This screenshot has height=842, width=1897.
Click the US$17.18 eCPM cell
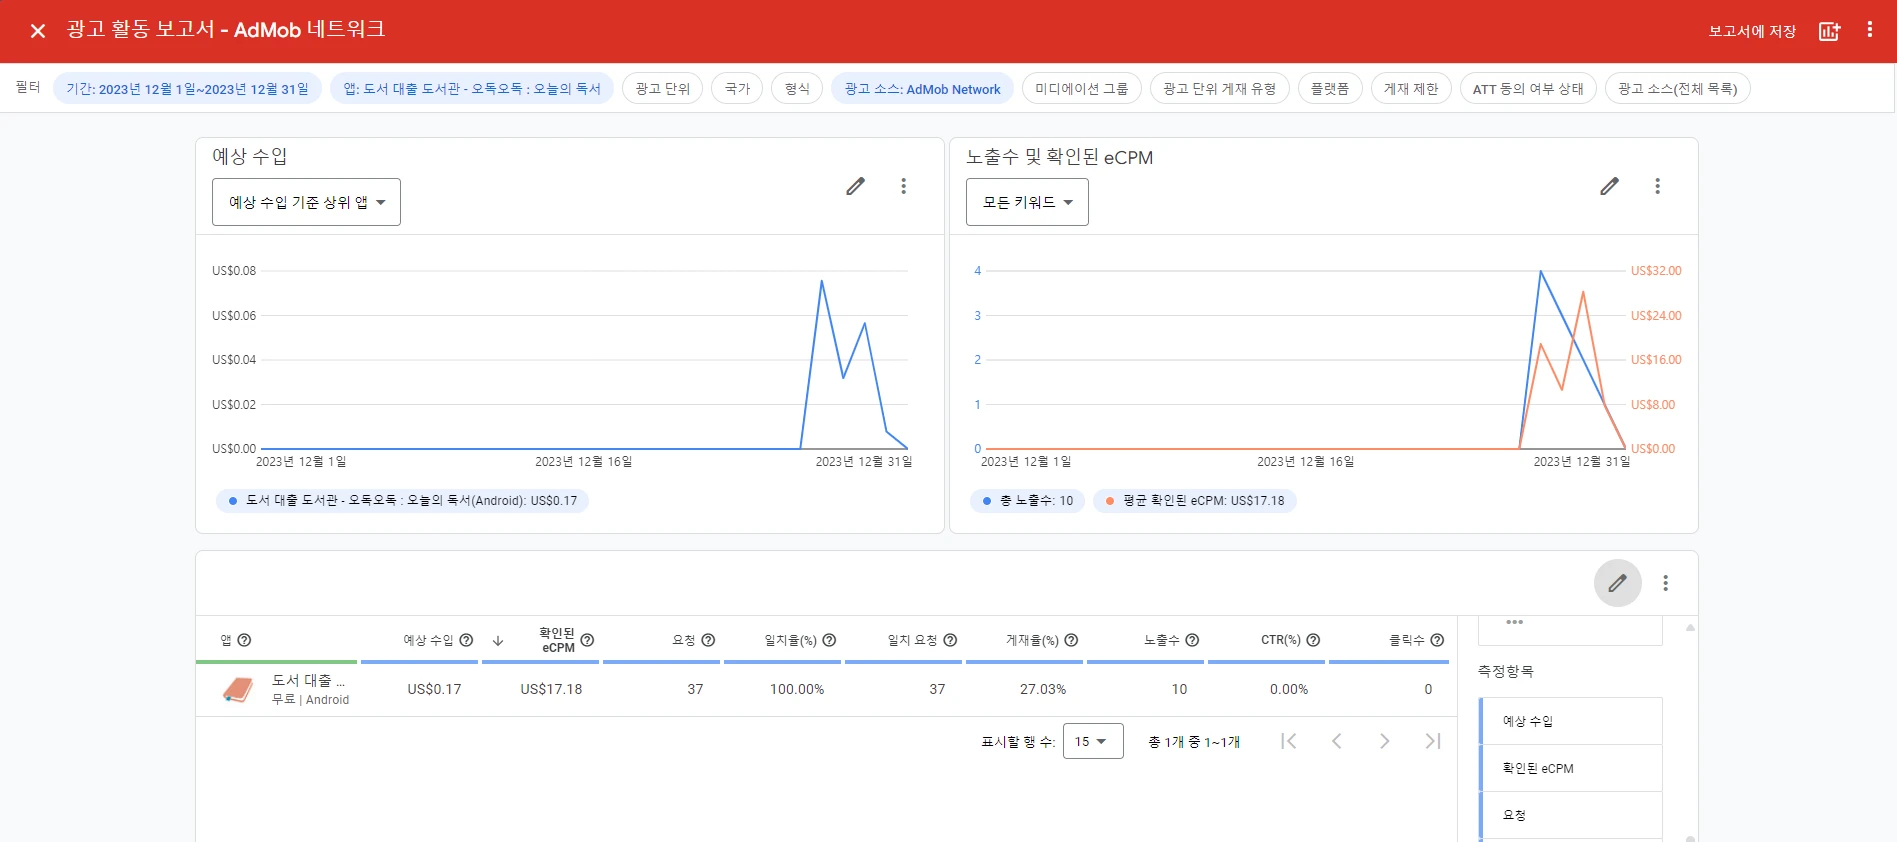(551, 689)
